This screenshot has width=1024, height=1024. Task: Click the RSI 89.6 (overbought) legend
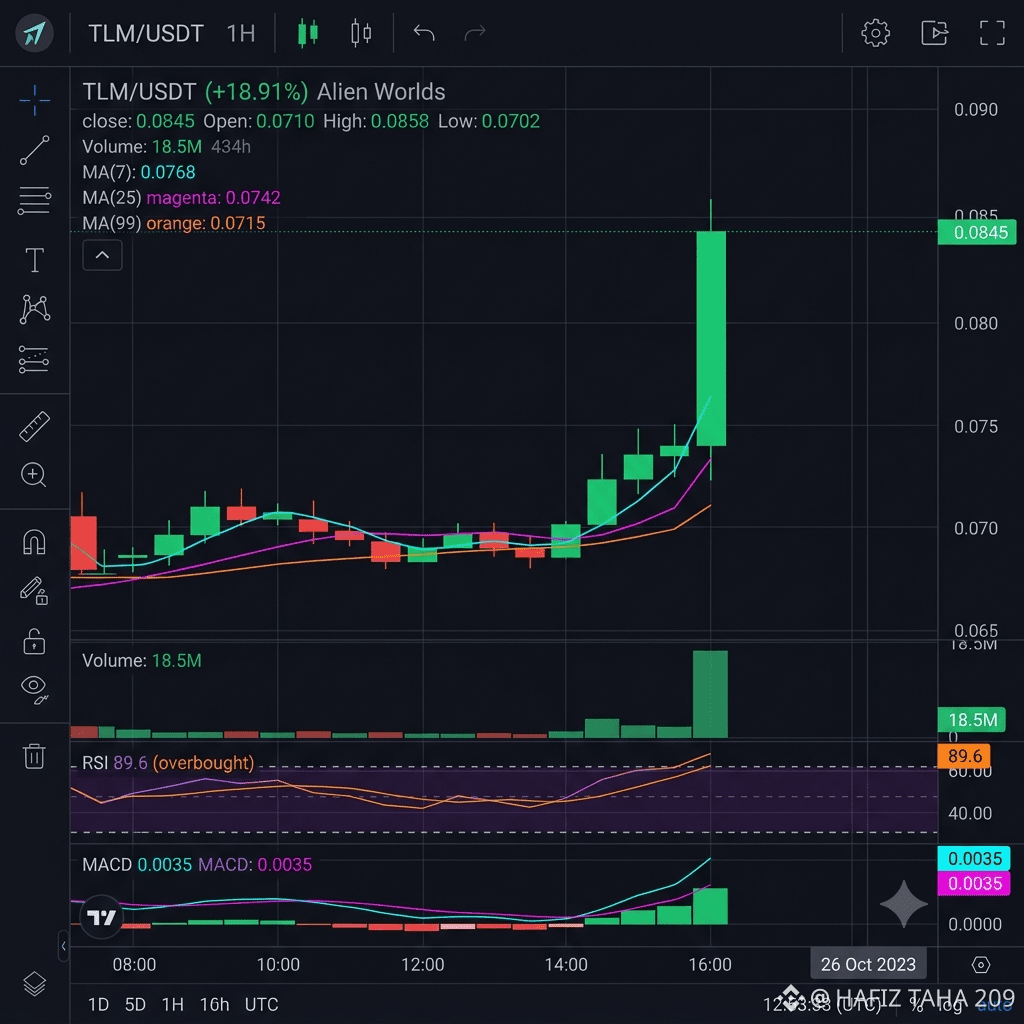coord(168,763)
